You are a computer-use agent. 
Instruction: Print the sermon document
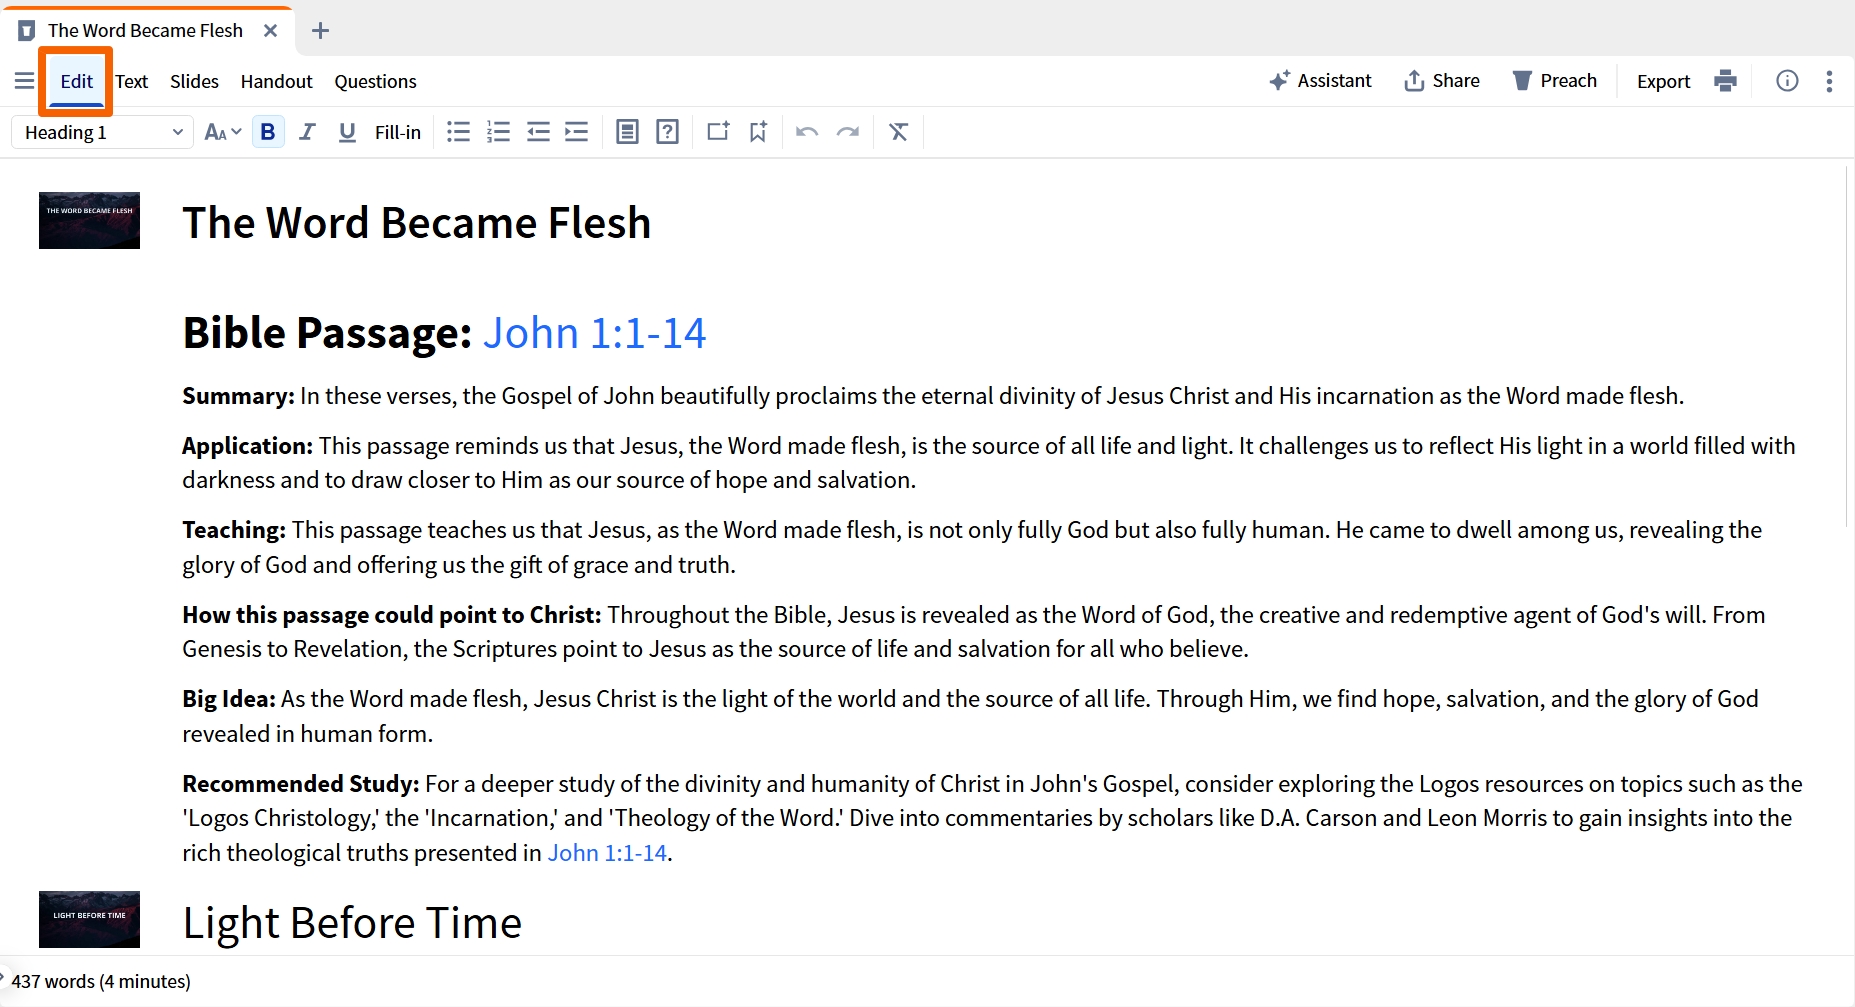point(1725,81)
